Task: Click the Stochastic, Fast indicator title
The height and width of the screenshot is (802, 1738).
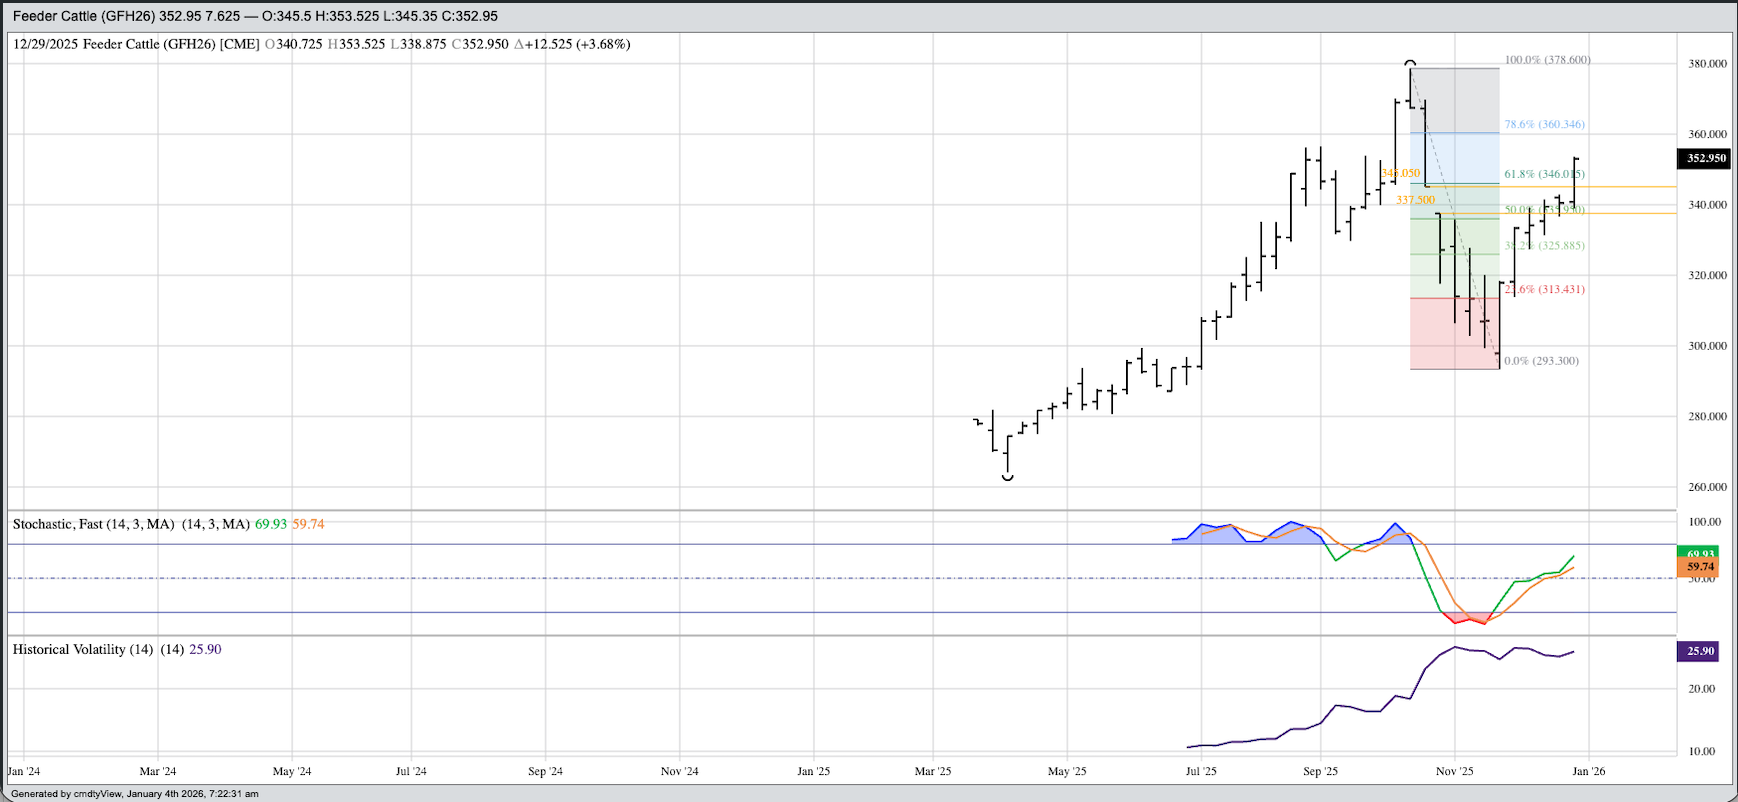Action: [x=93, y=524]
